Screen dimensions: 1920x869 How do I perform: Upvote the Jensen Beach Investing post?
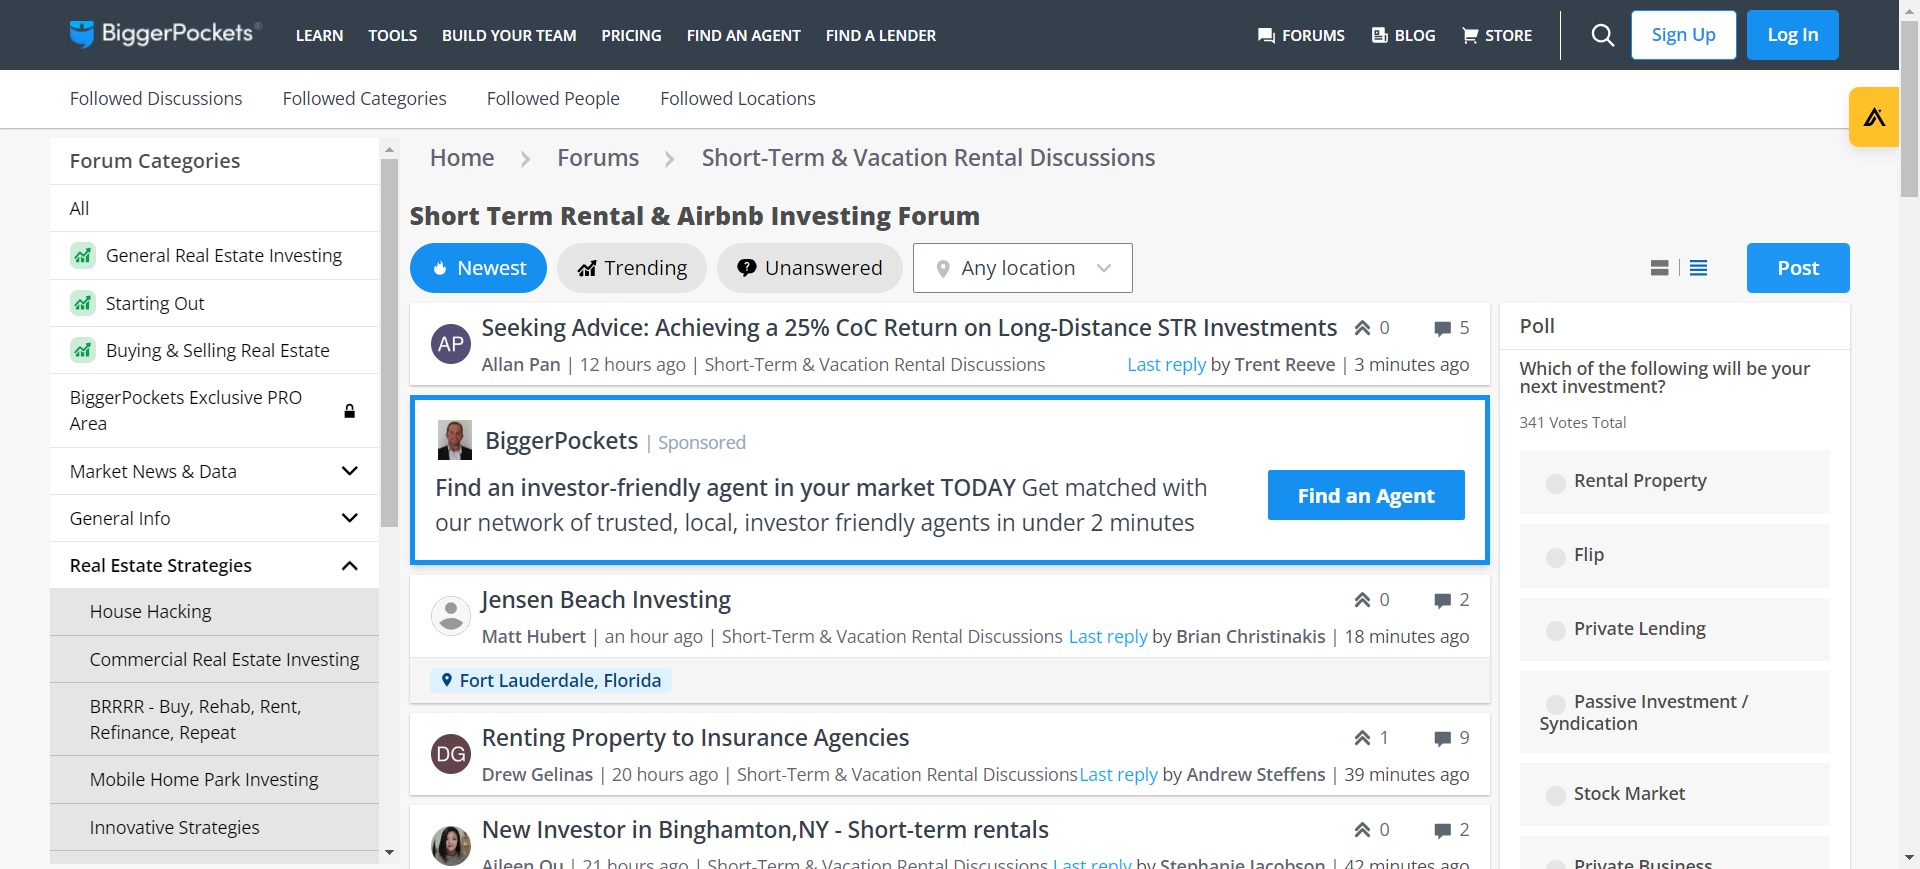tap(1362, 600)
